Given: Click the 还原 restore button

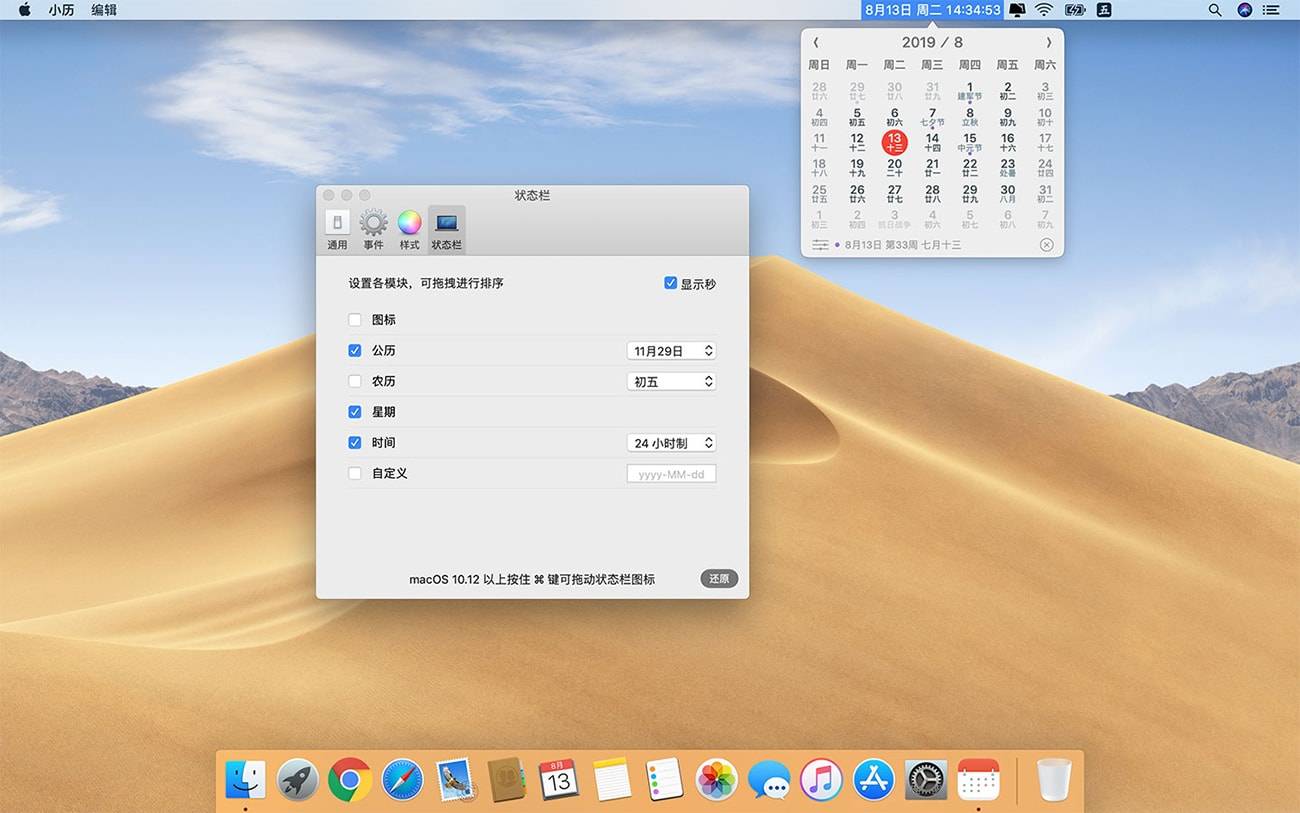Looking at the screenshot, I should [719, 579].
